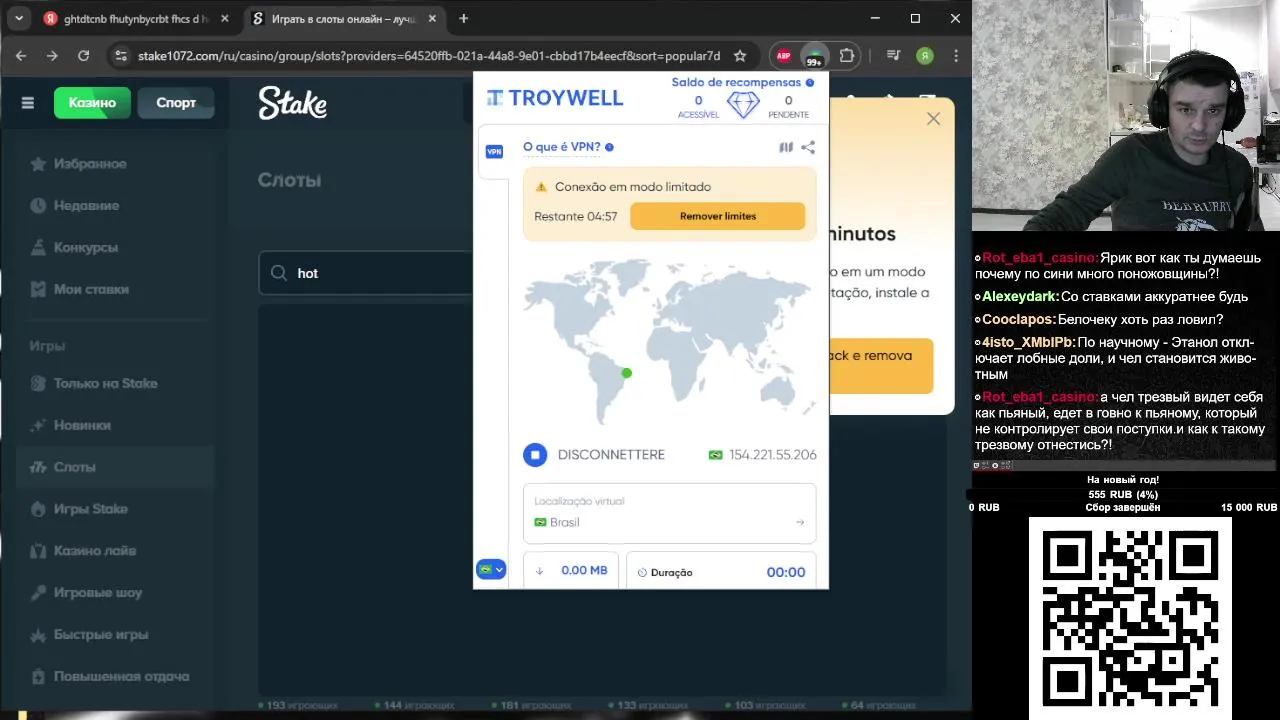Open Мои ставки in the sidebar

115,290
